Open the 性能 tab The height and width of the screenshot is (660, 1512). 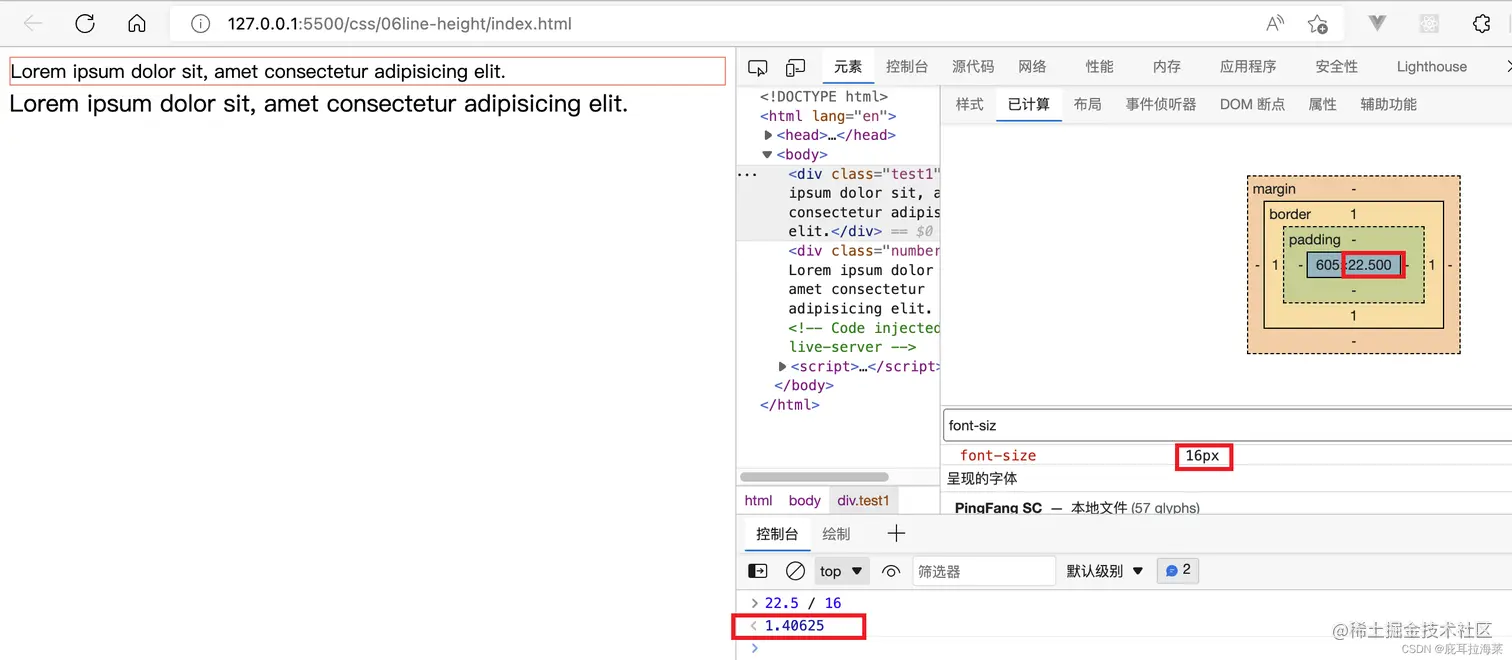click(1100, 67)
